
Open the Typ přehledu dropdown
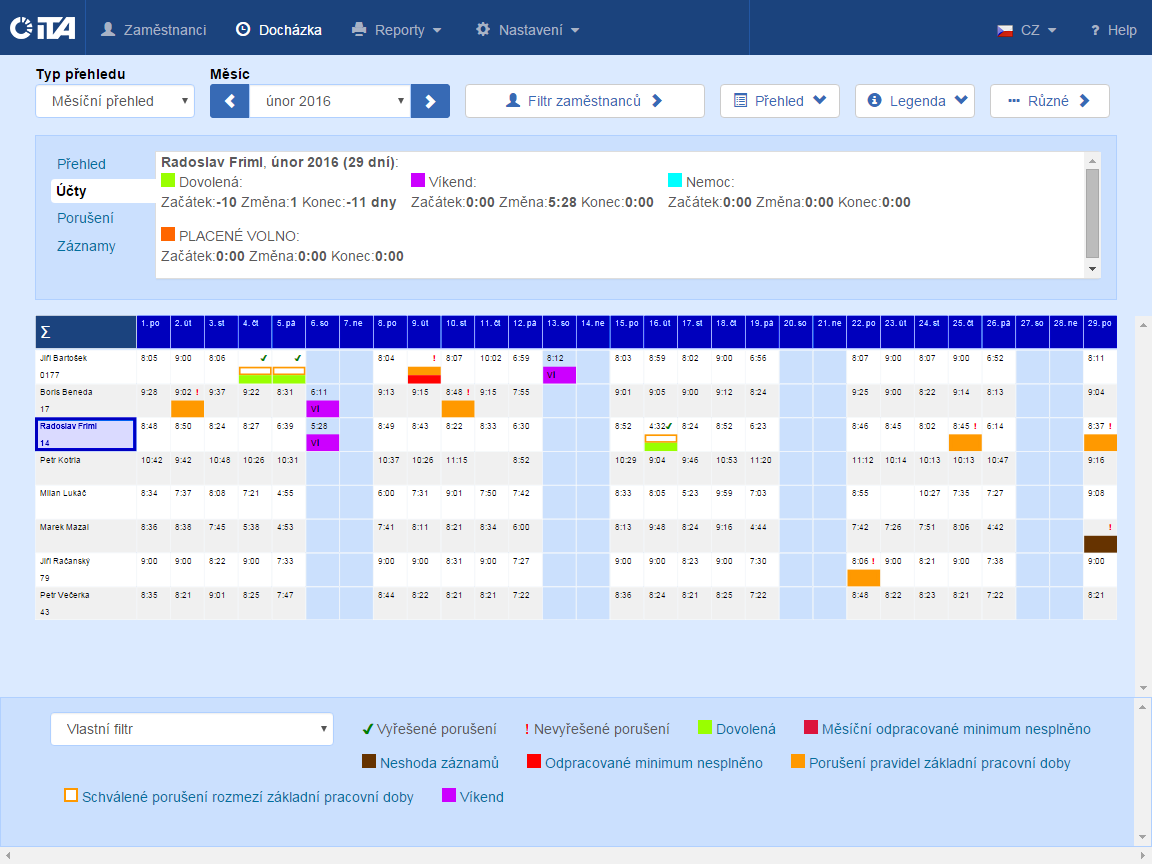115,101
